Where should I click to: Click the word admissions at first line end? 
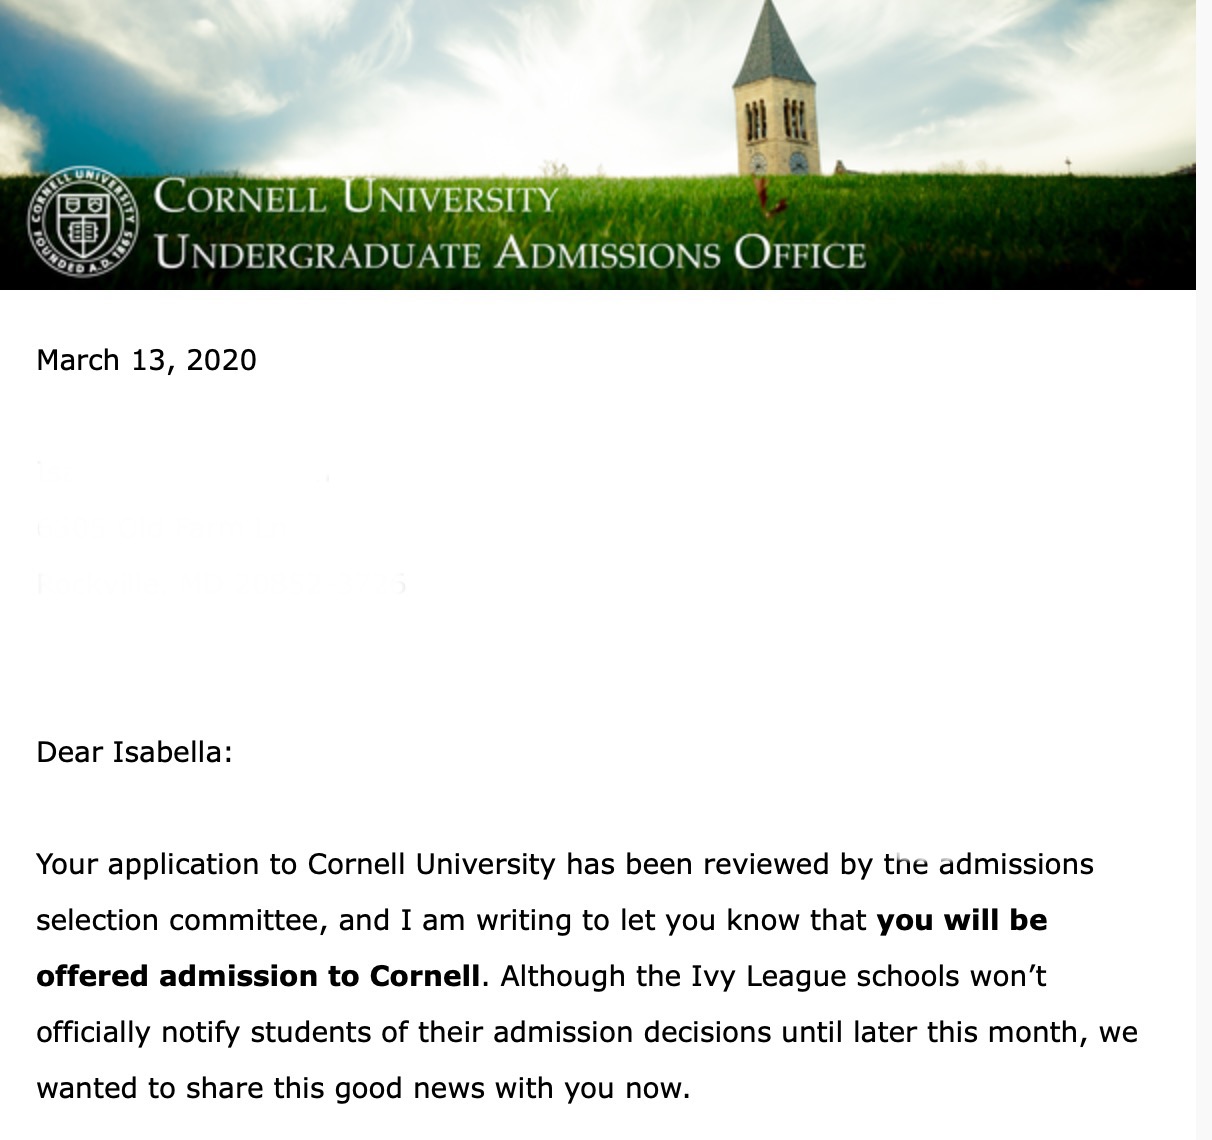tap(1016, 864)
